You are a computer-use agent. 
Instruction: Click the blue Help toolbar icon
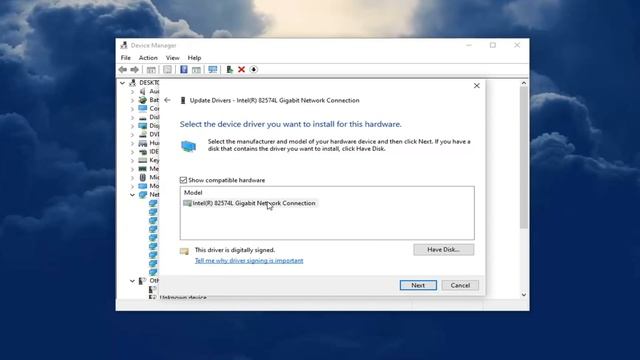click(x=184, y=70)
